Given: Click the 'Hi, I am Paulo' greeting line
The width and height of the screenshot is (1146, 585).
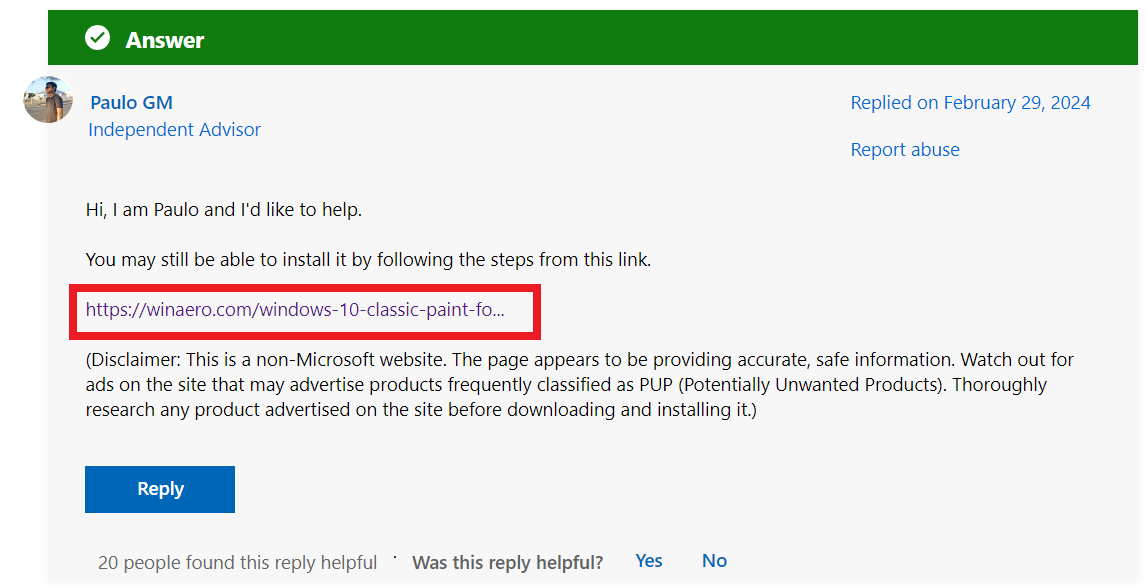Looking at the screenshot, I should point(224,211).
